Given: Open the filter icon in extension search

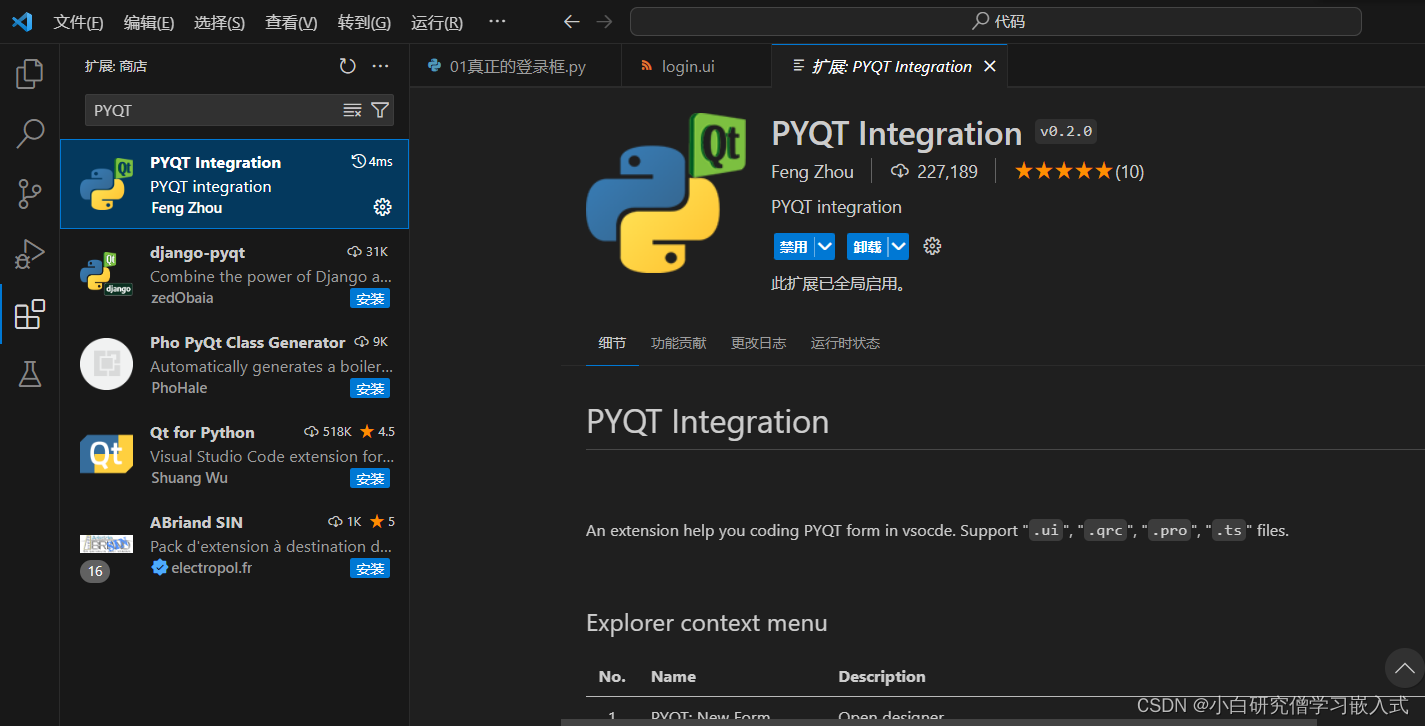Looking at the screenshot, I should click(x=380, y=110).
